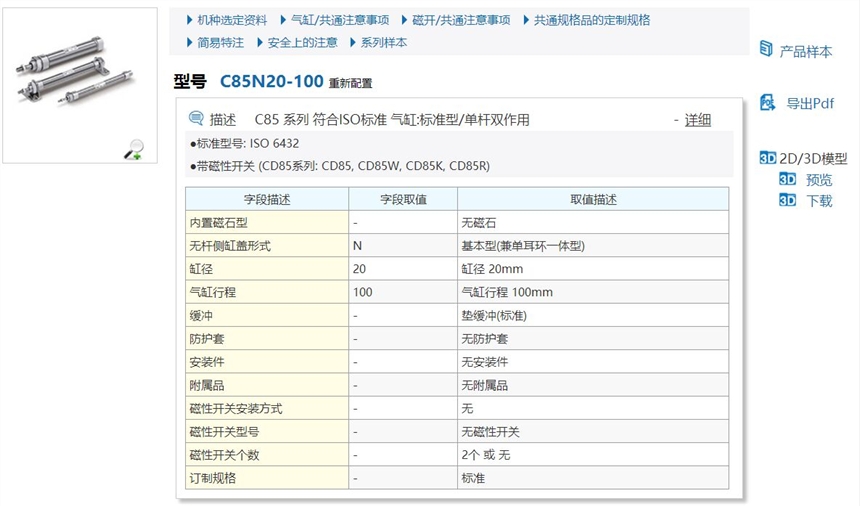Click the 字段取值 column header

point(403,200)
